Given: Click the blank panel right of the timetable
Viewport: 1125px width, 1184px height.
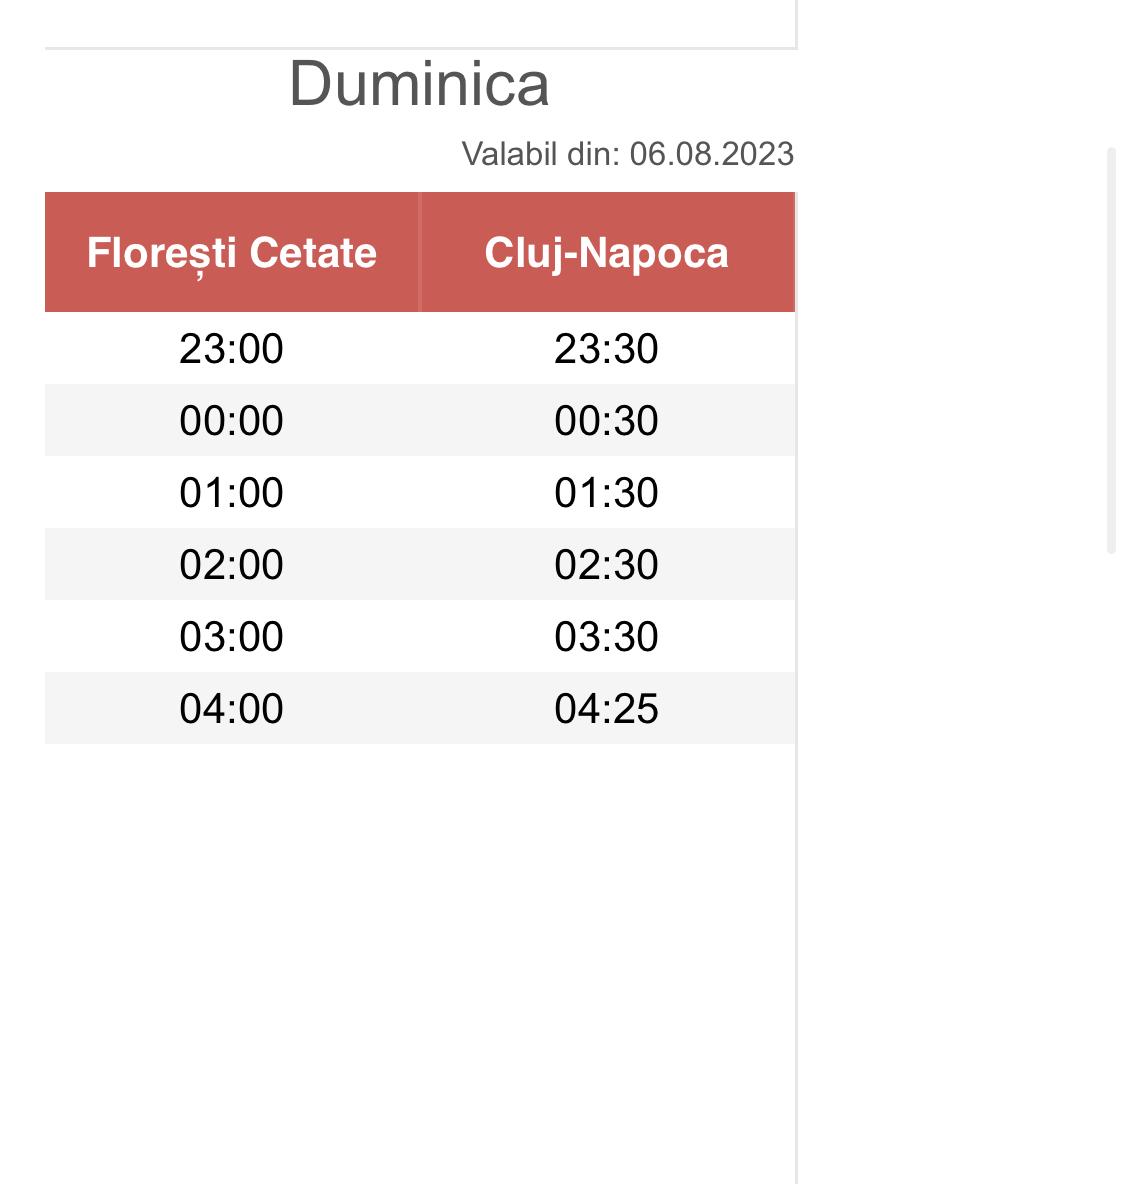Looking at the screenshot, I should (950, 700).
